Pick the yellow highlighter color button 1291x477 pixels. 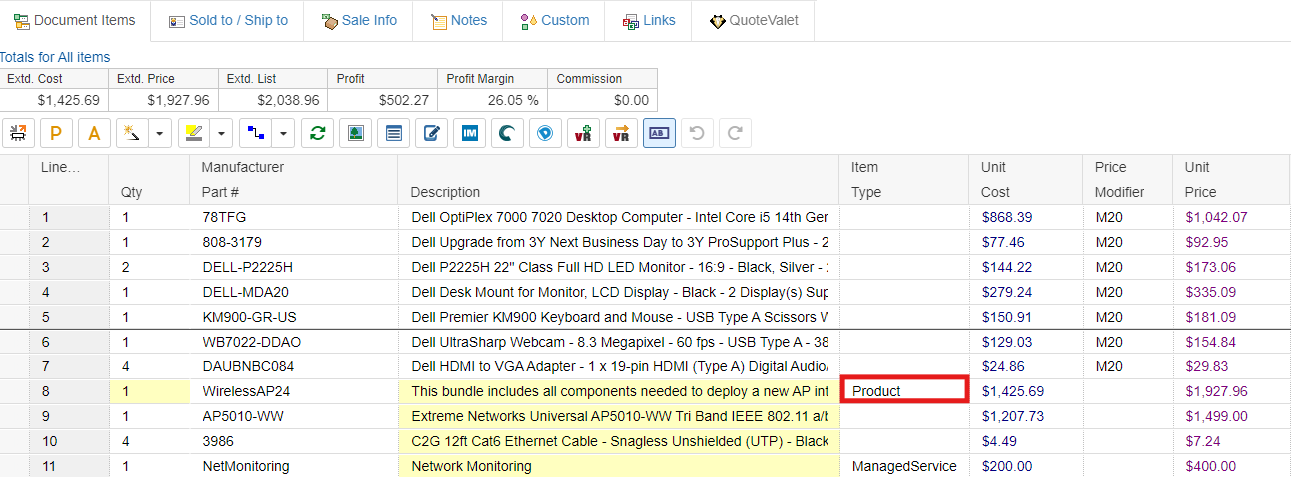[x=194, y=133]
